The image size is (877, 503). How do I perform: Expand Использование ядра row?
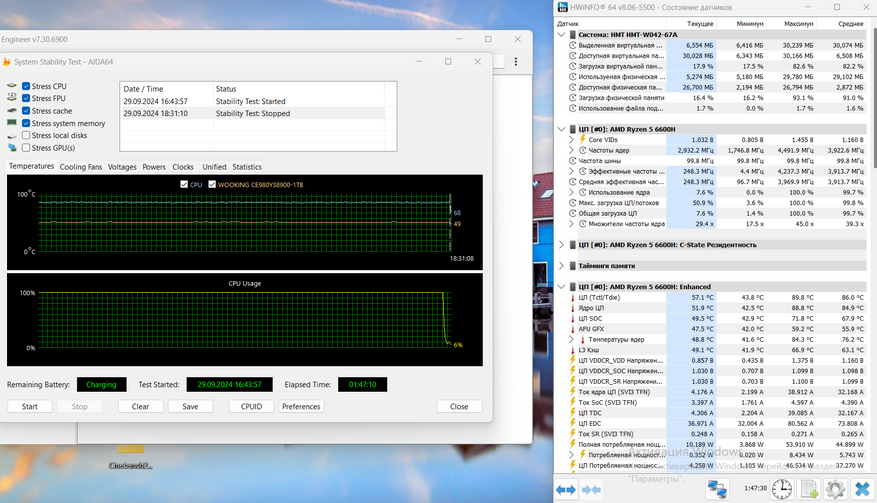point(572,192)
